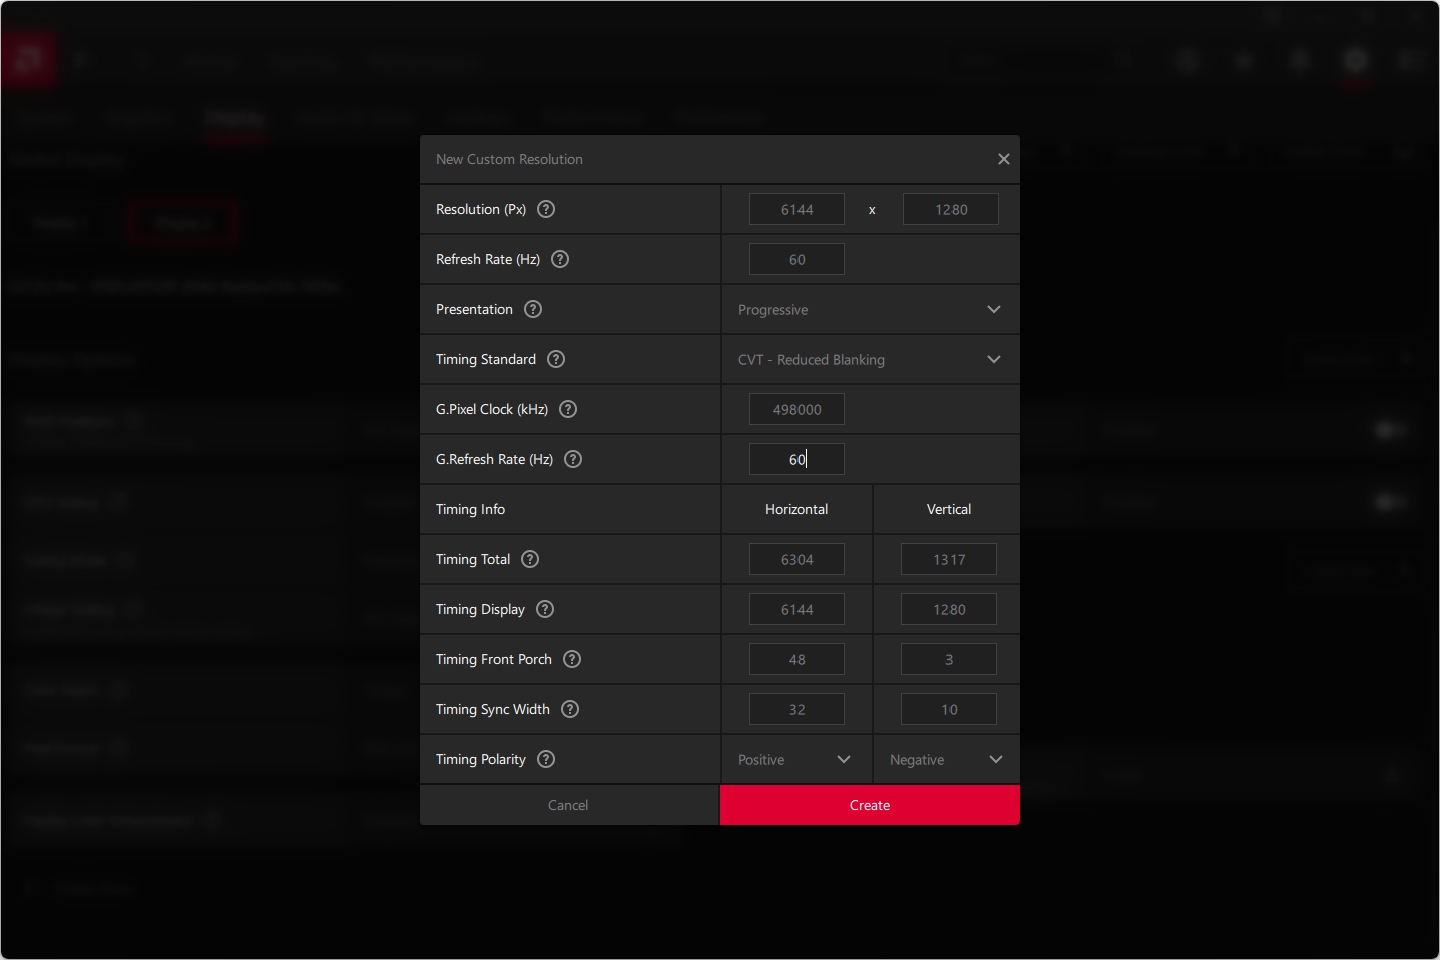
Task: Click the Timing Sync Width help icon
Action: coord(570,709)
